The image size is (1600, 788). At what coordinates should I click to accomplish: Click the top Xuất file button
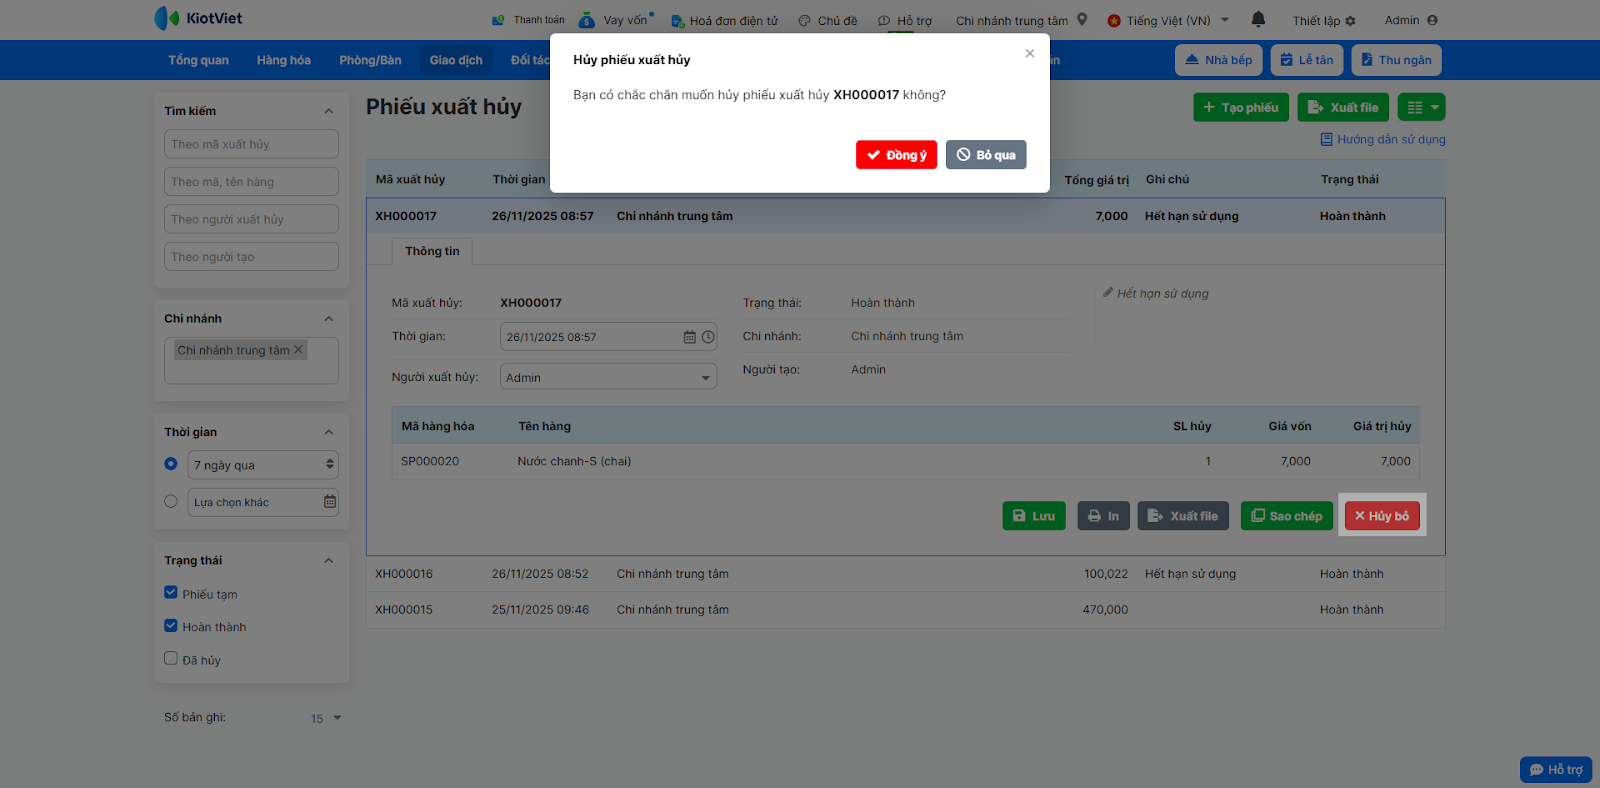coord(1343,107)
